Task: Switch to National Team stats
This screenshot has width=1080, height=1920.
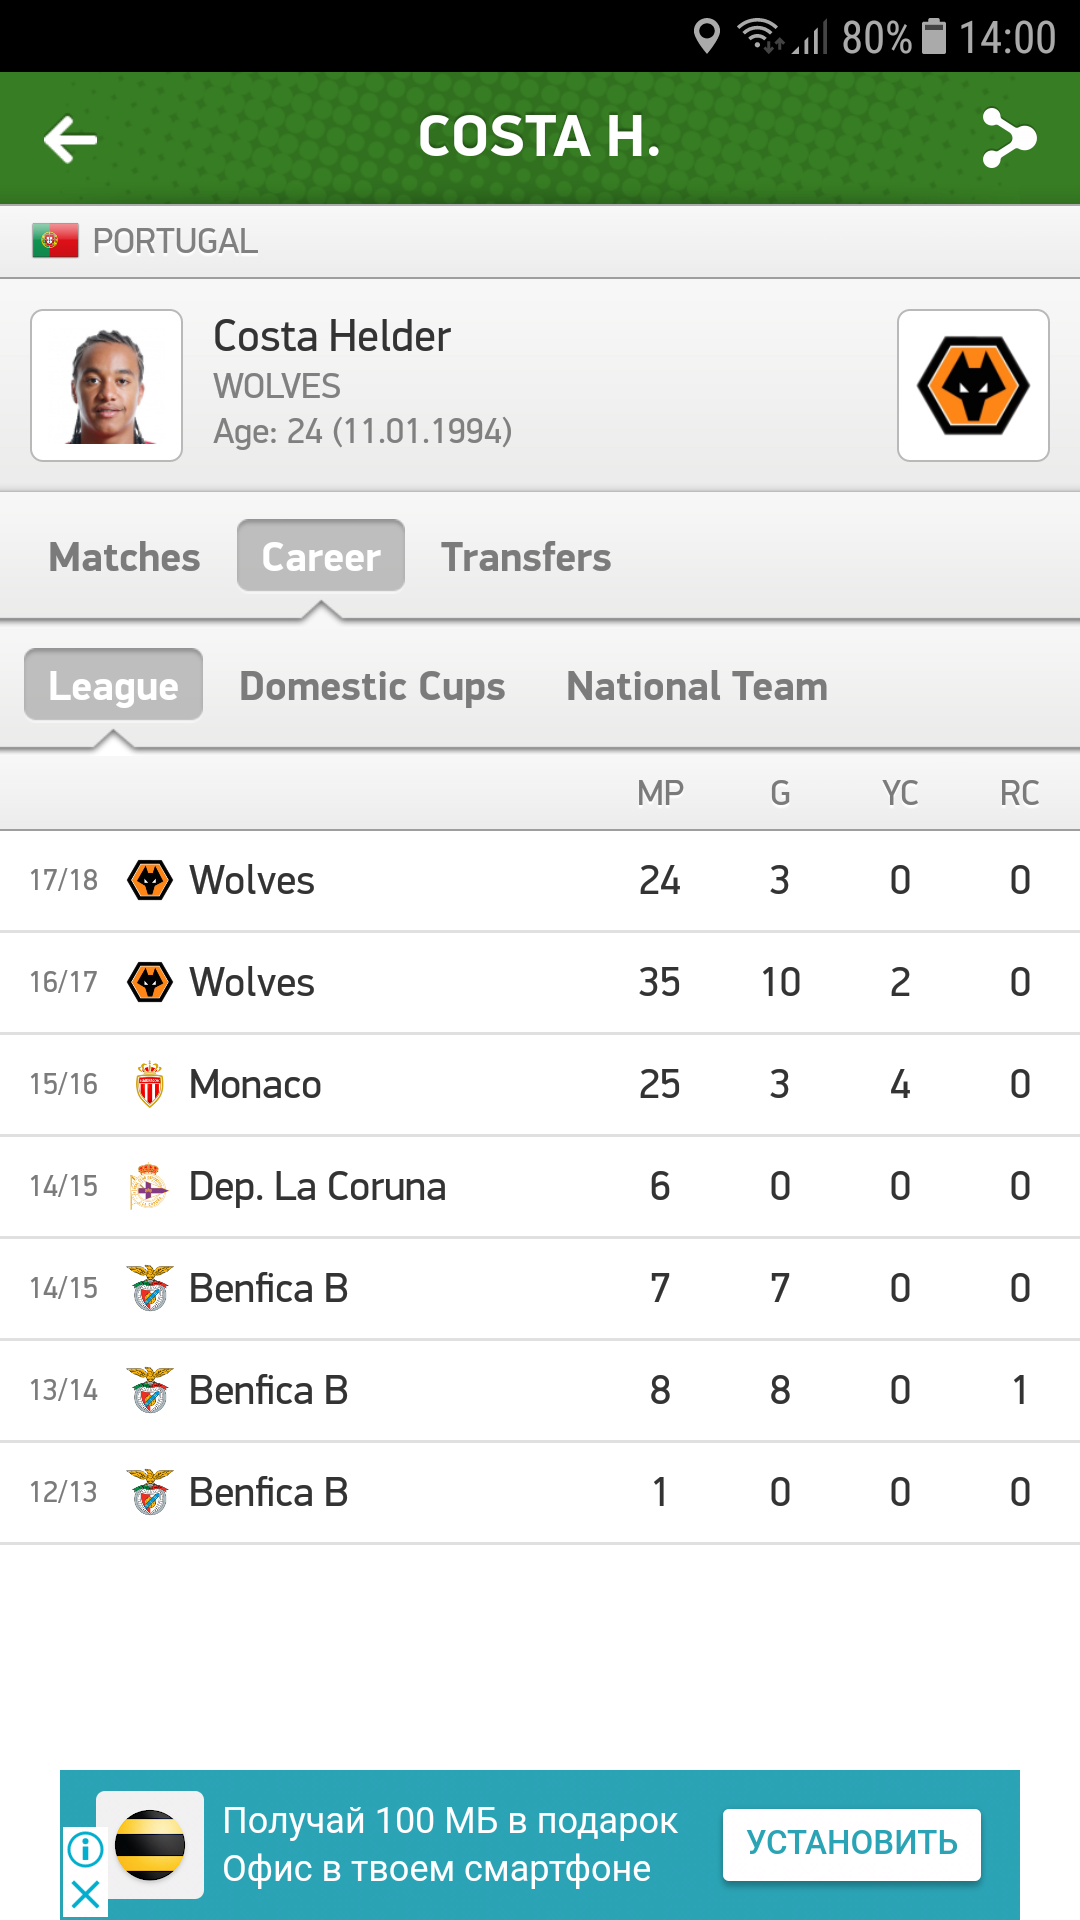Action: [697, 686]
